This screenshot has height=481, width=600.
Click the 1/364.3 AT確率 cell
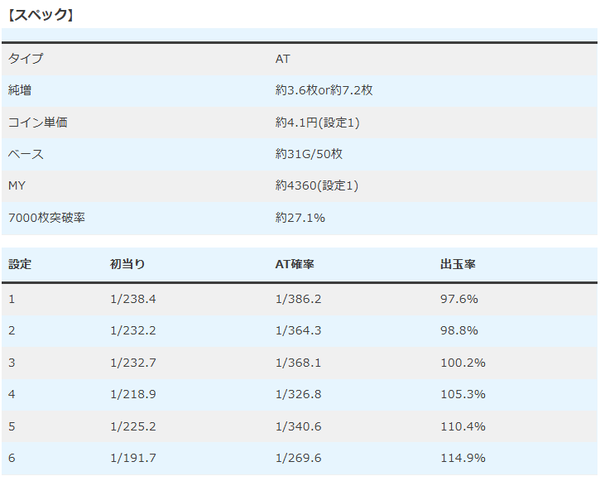click(x=298, y=331)
